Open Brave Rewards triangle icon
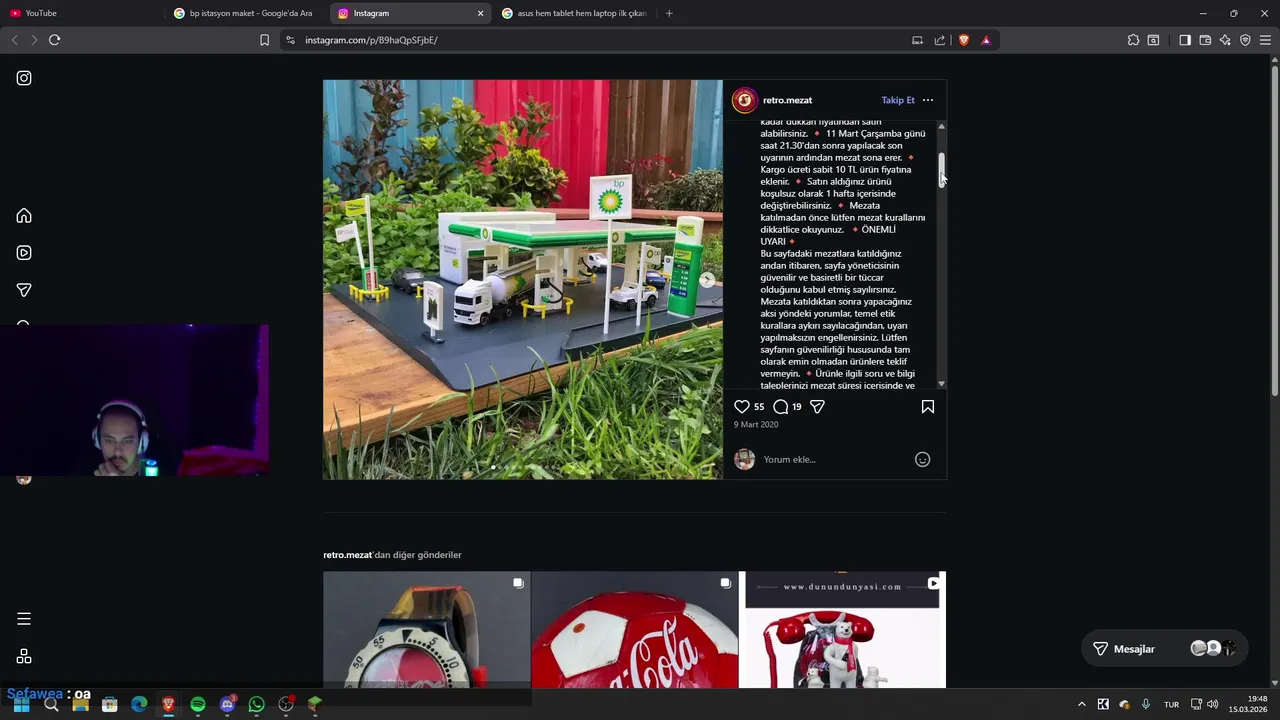 (x=986, y=40)
